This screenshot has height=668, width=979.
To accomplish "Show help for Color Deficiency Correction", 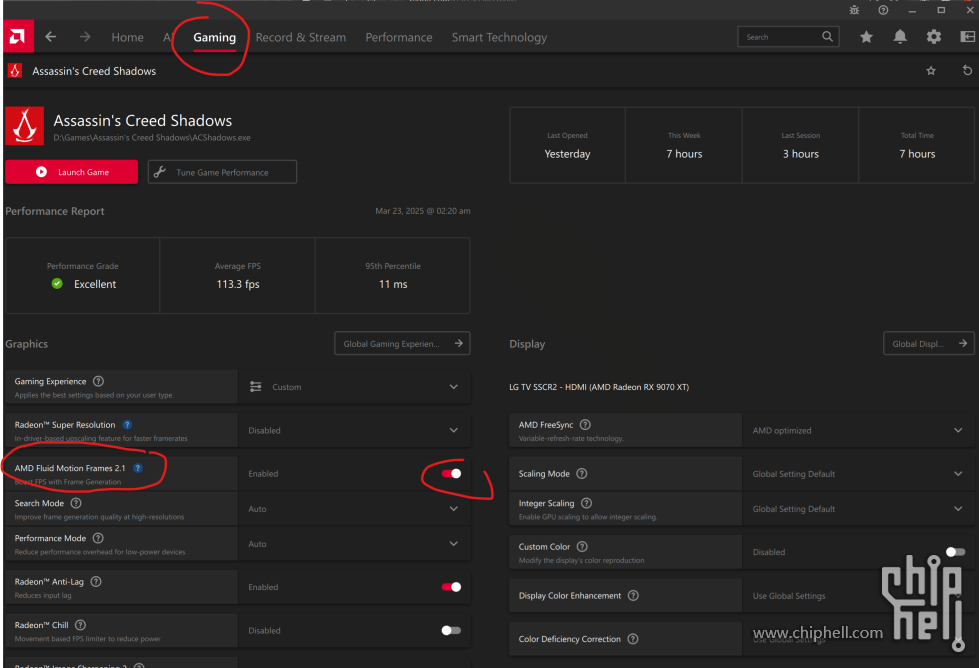I will tap(632, 639).
